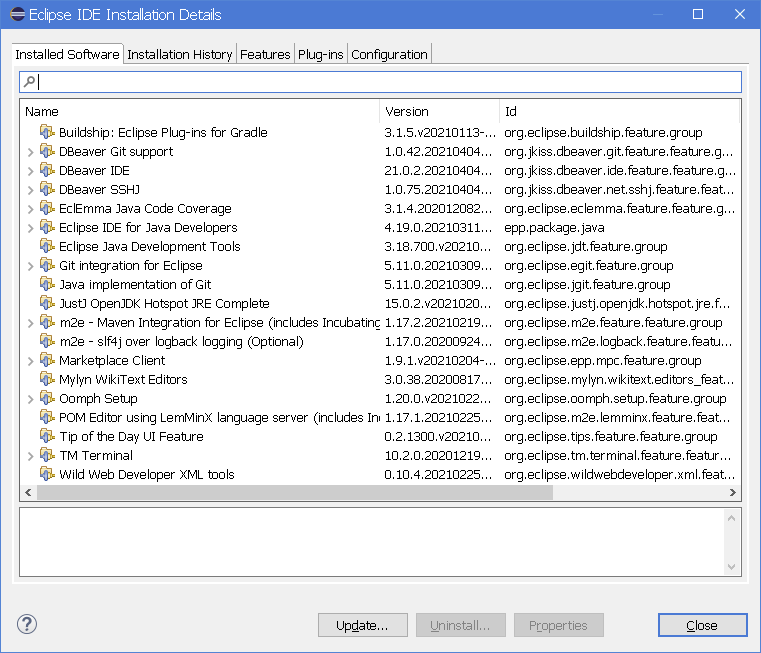Viewport: 761px width, 653px height.
Task: Switch to the Installed Software tab
Action: coord(67,54)
